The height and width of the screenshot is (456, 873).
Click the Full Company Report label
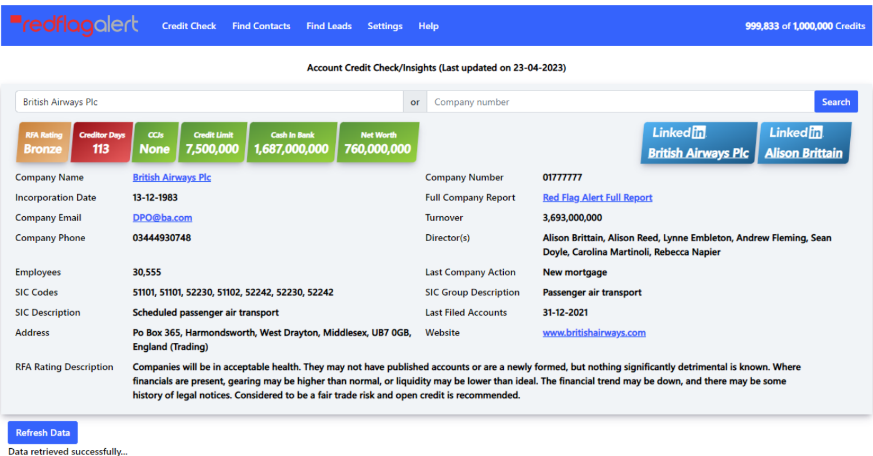470,198
